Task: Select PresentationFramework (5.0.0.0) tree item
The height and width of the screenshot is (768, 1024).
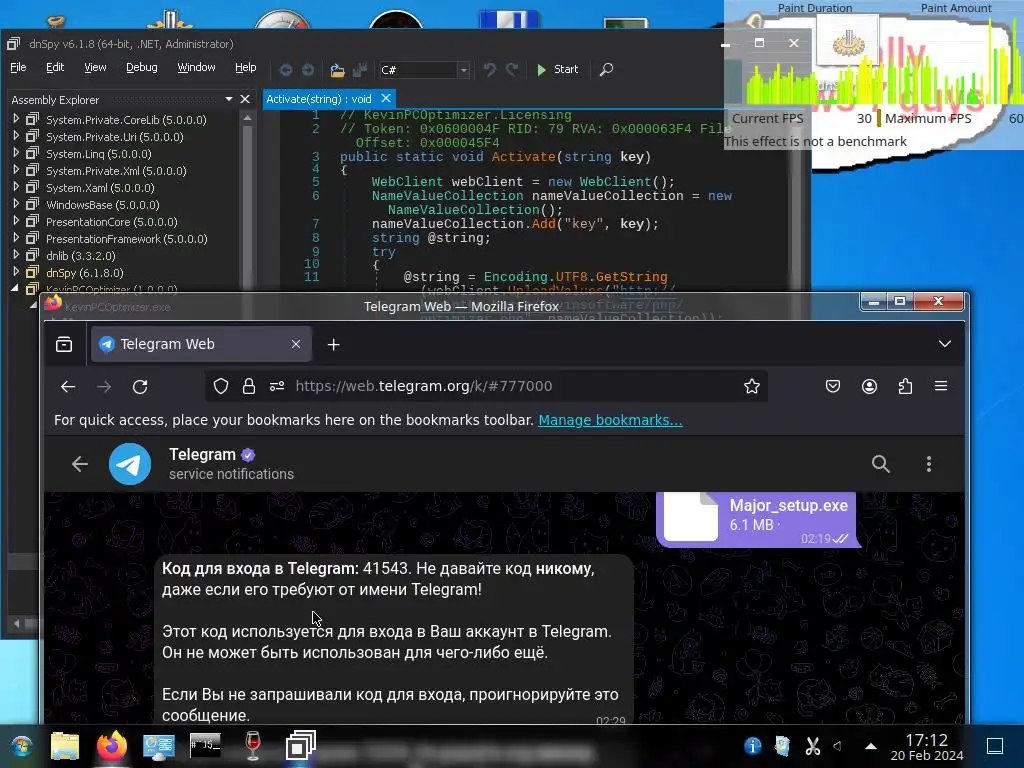Action: click(127, 239)
